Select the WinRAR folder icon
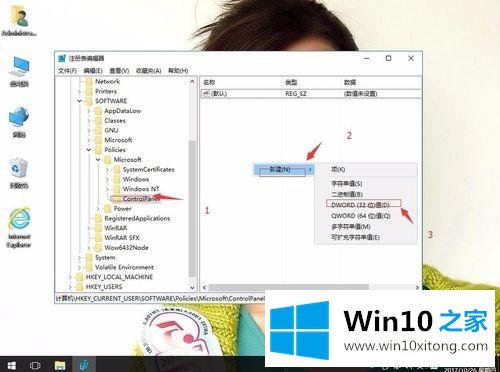Screen dimensions: 500x372 [x=98, y=228]
